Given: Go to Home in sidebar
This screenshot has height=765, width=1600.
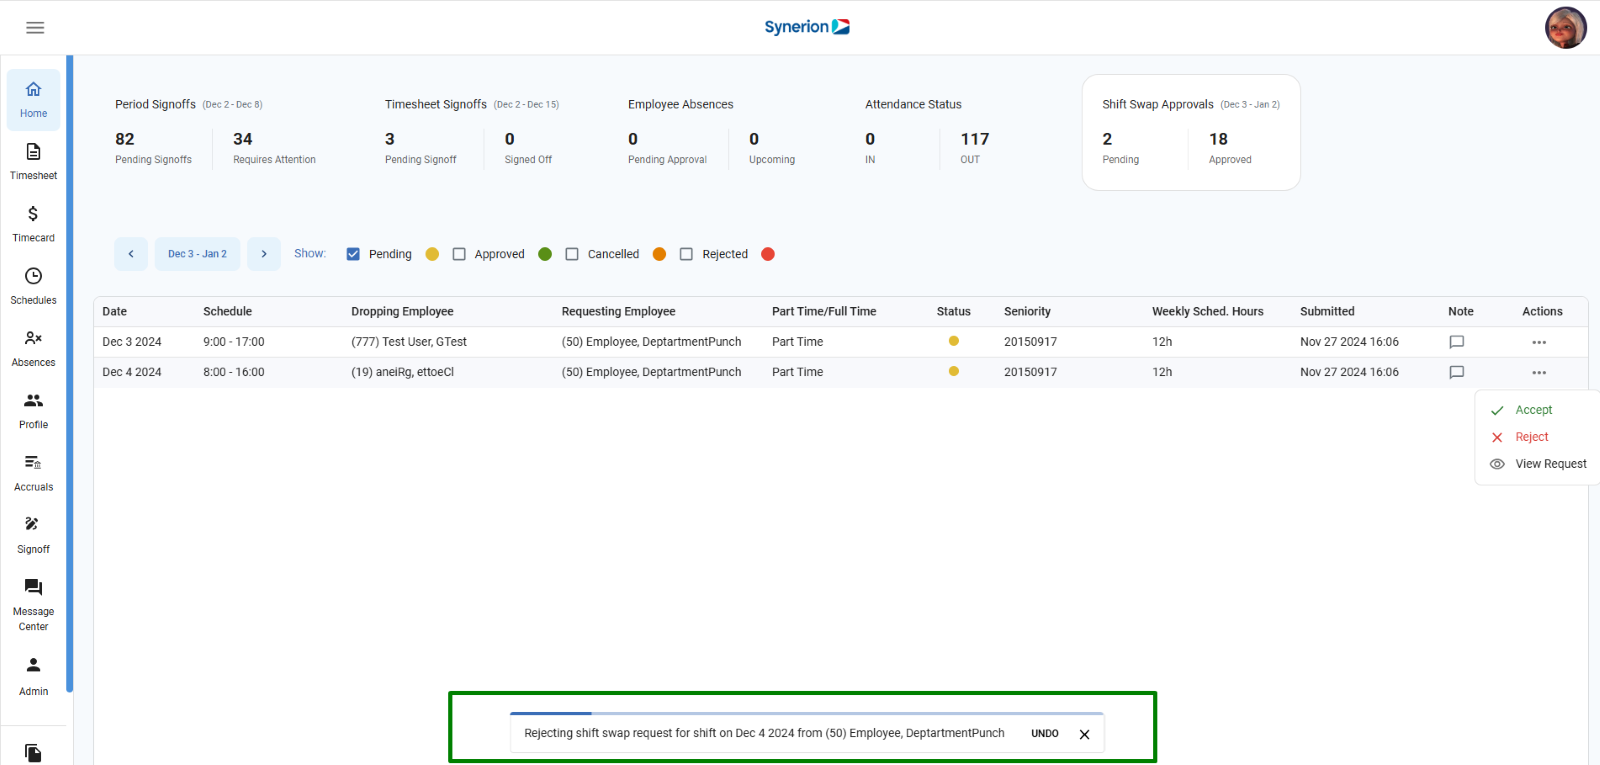Looking at the screenshot, I should (34, 100).
